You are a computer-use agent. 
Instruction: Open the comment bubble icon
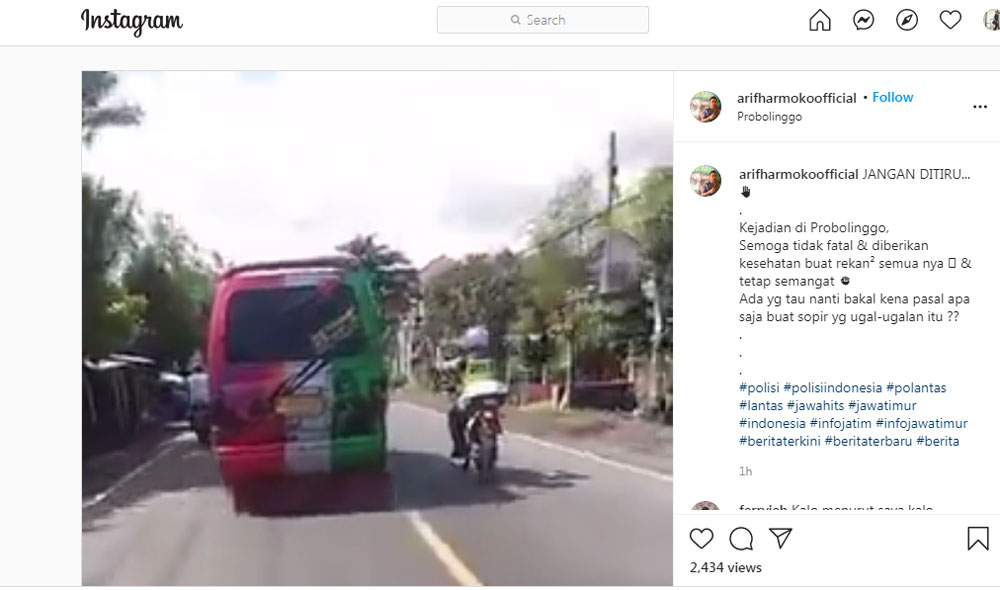(x=741, y=539)
